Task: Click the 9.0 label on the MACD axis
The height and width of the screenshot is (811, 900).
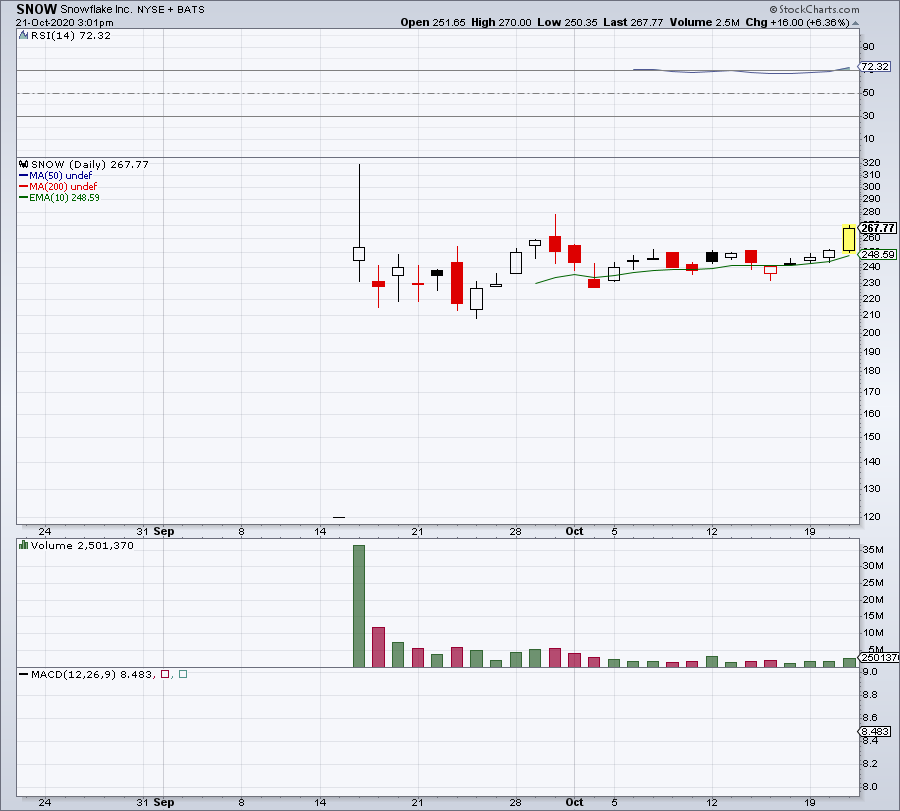Action: 870,672
